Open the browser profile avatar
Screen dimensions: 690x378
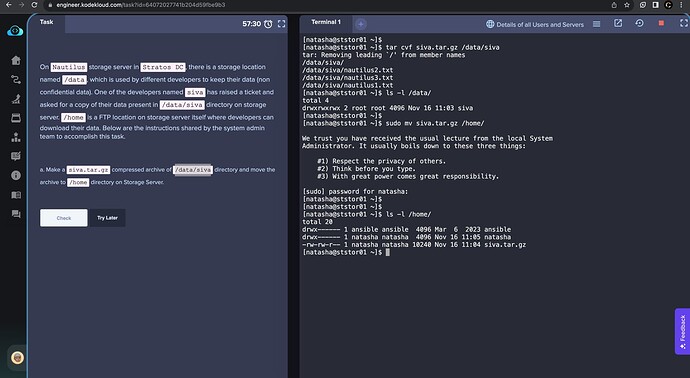pos(668,5)
